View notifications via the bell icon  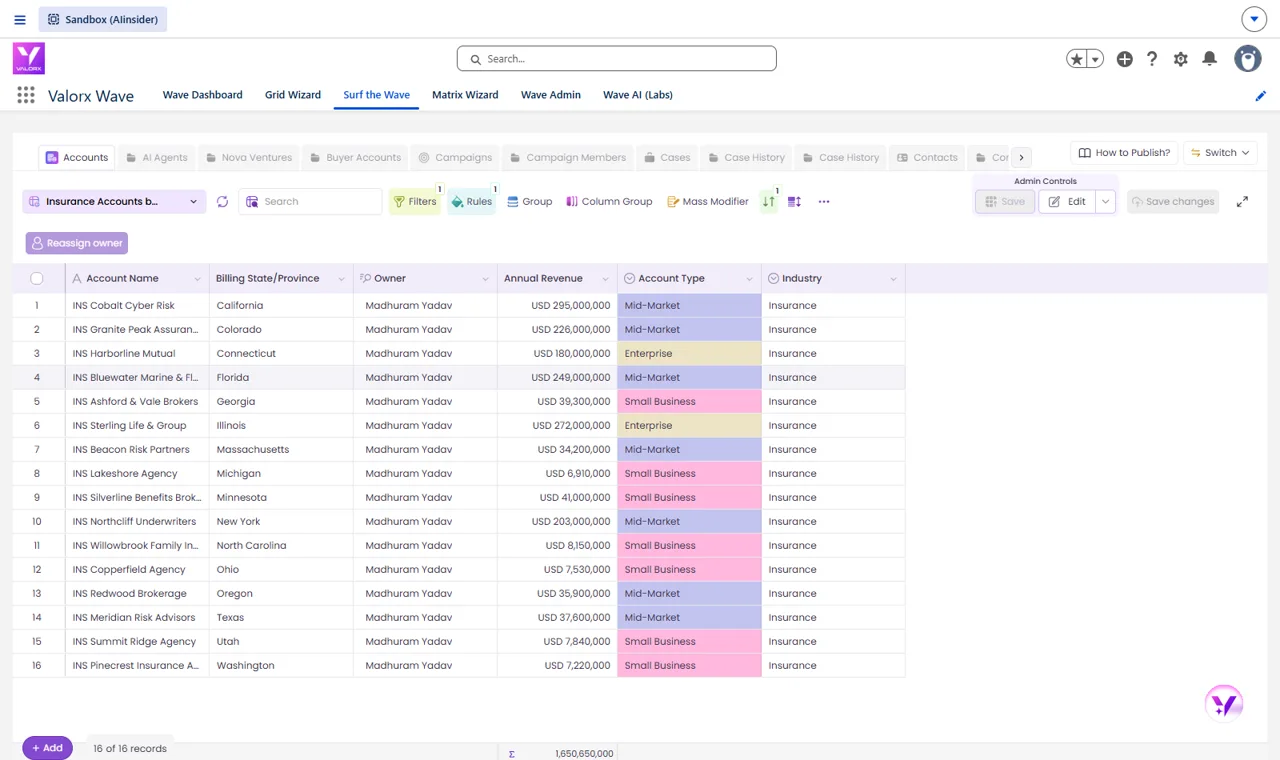tap(1210, 59)
